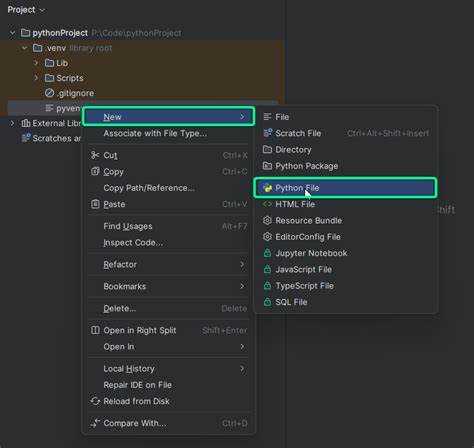474x448 pixels.
Task: Click the External Libraries icon in tree
Action: pyautogui.click(x=26, y=123)
